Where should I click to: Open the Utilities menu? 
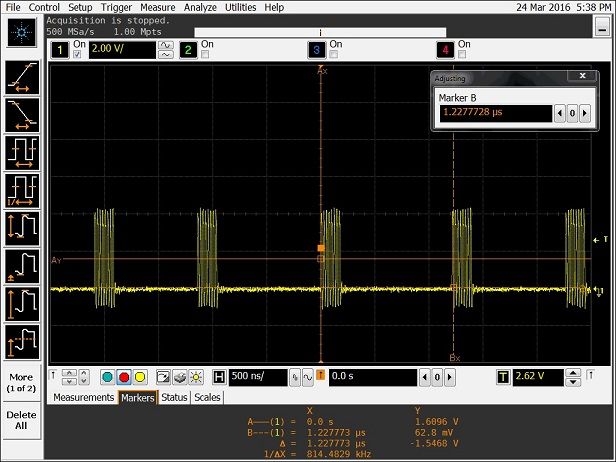coord(240,7)
